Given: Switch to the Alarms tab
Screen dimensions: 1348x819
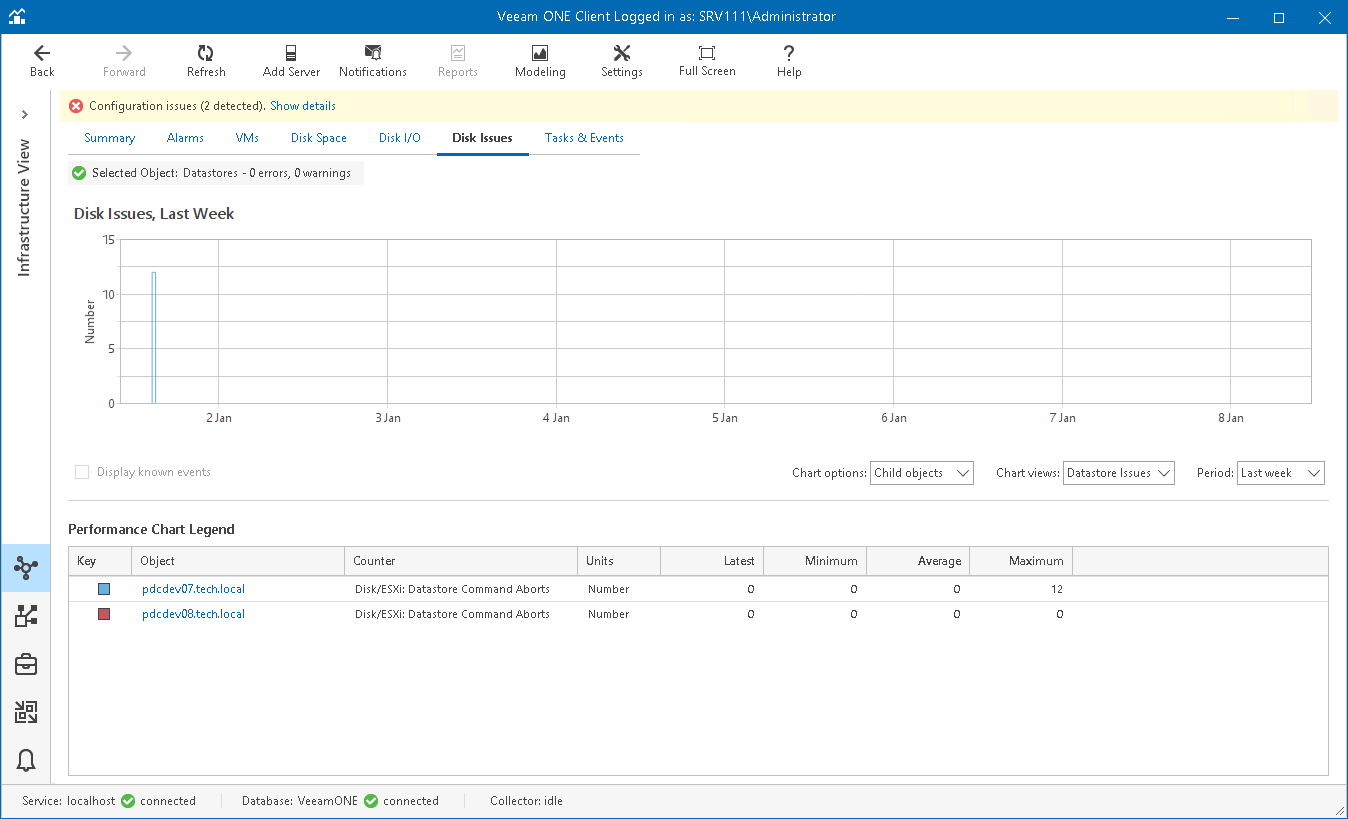Looking at the screenshot, I should 185,138.
